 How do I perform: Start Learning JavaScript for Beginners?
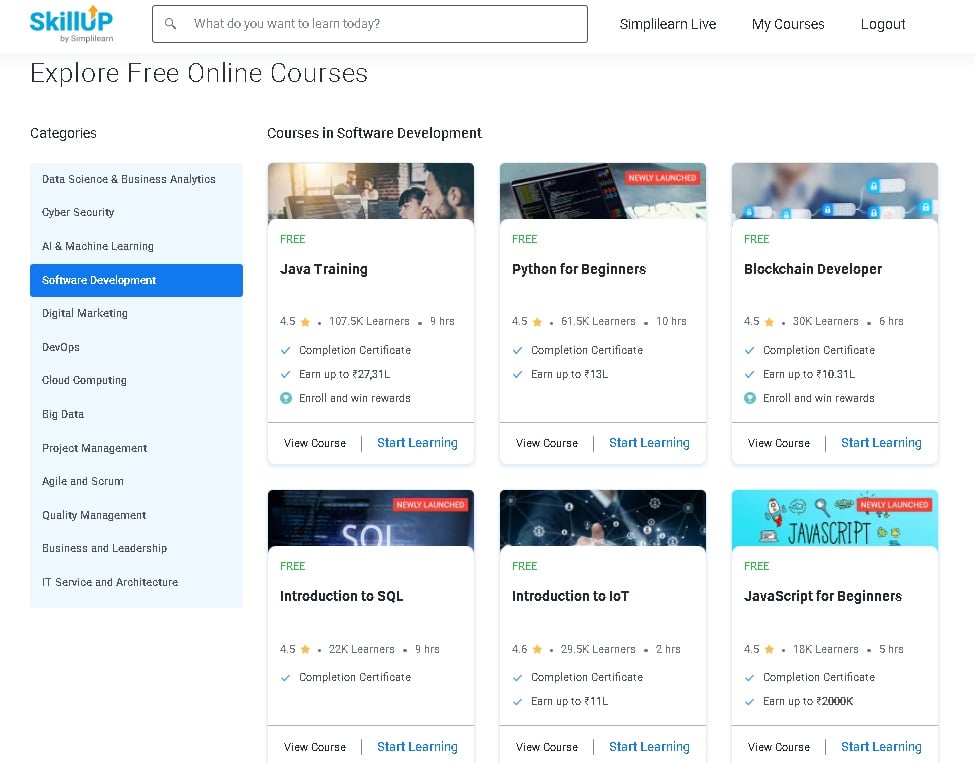click(881, 747)
